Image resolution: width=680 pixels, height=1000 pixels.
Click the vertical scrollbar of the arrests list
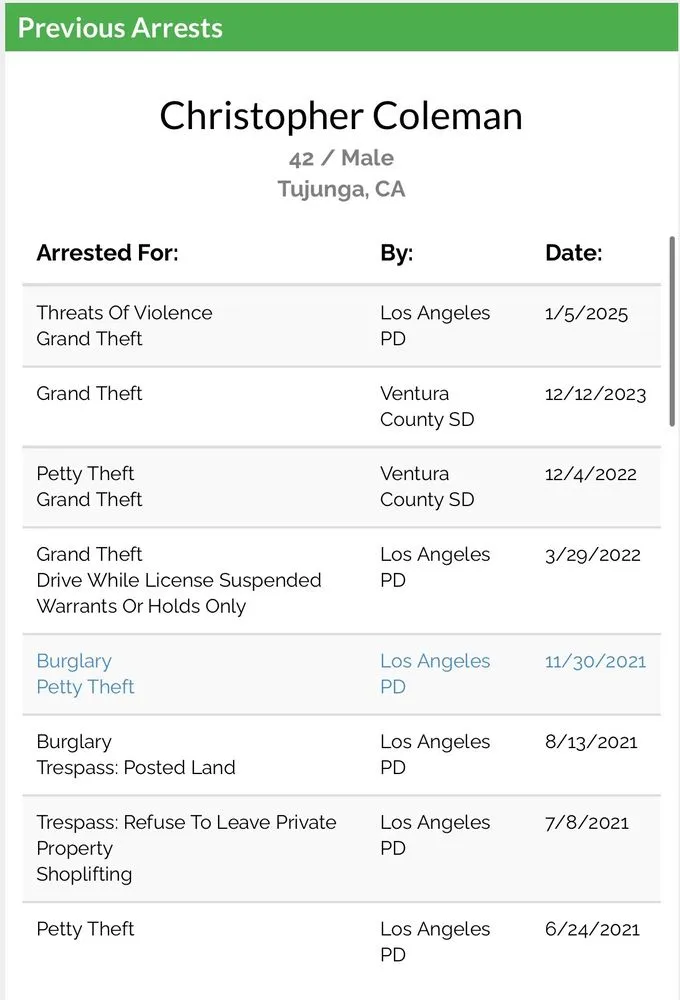pyautogui.click(x=671, y=332)
